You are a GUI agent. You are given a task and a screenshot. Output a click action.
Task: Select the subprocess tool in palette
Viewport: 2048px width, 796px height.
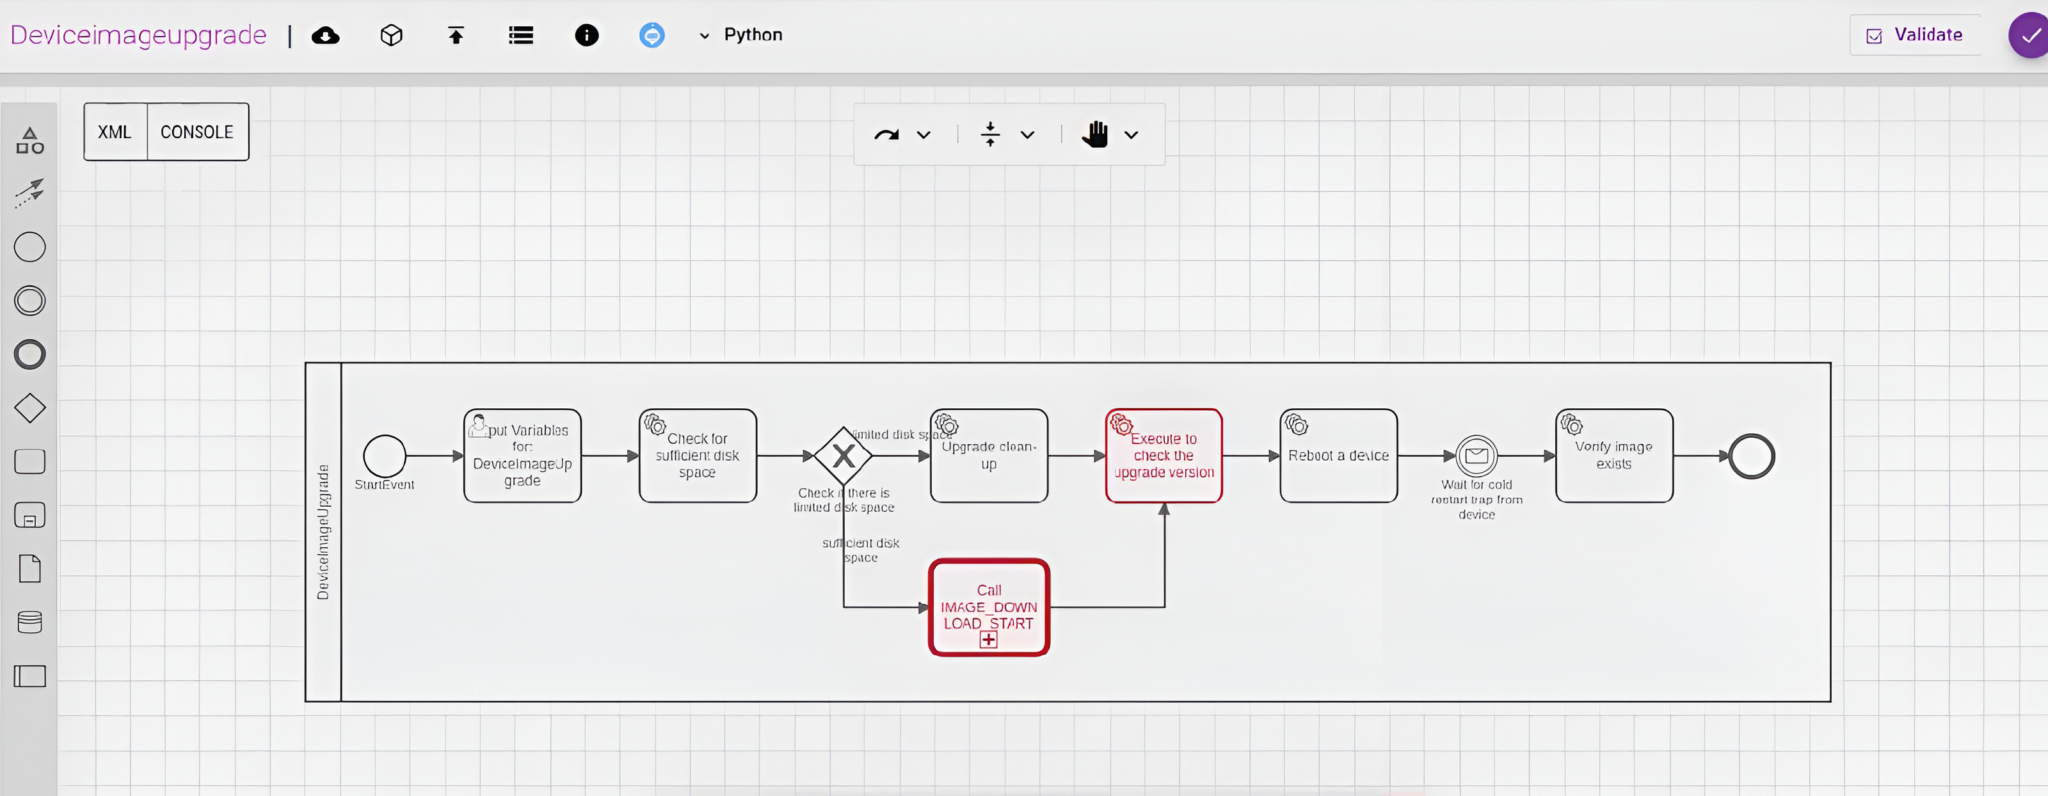coord(30,515)
